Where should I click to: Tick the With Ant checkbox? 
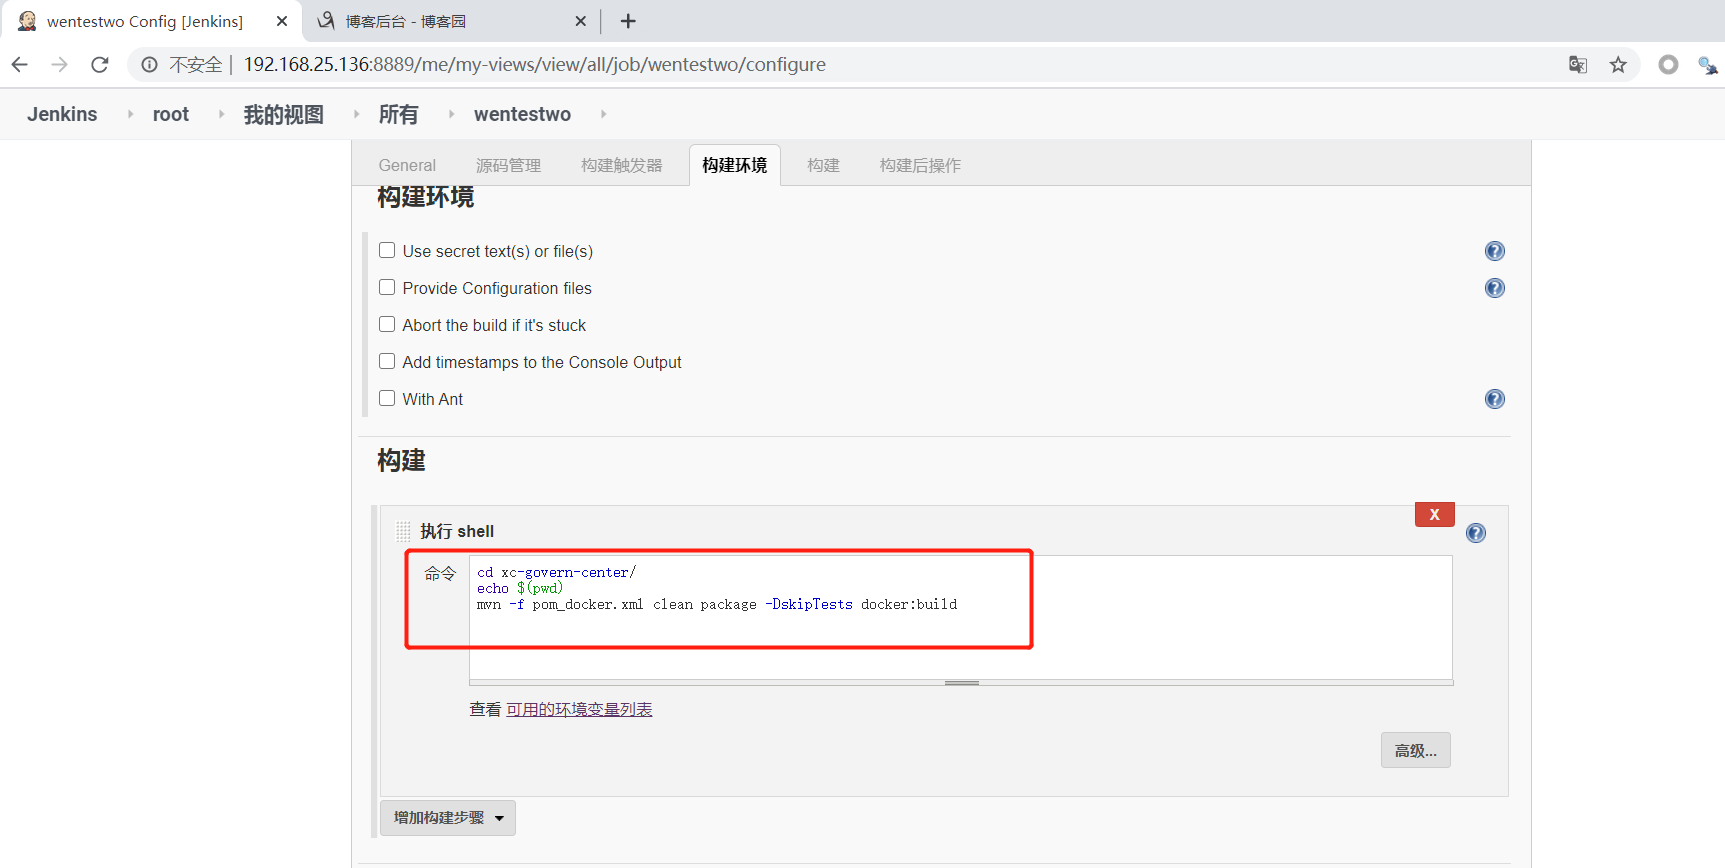[x=387, y=398]
